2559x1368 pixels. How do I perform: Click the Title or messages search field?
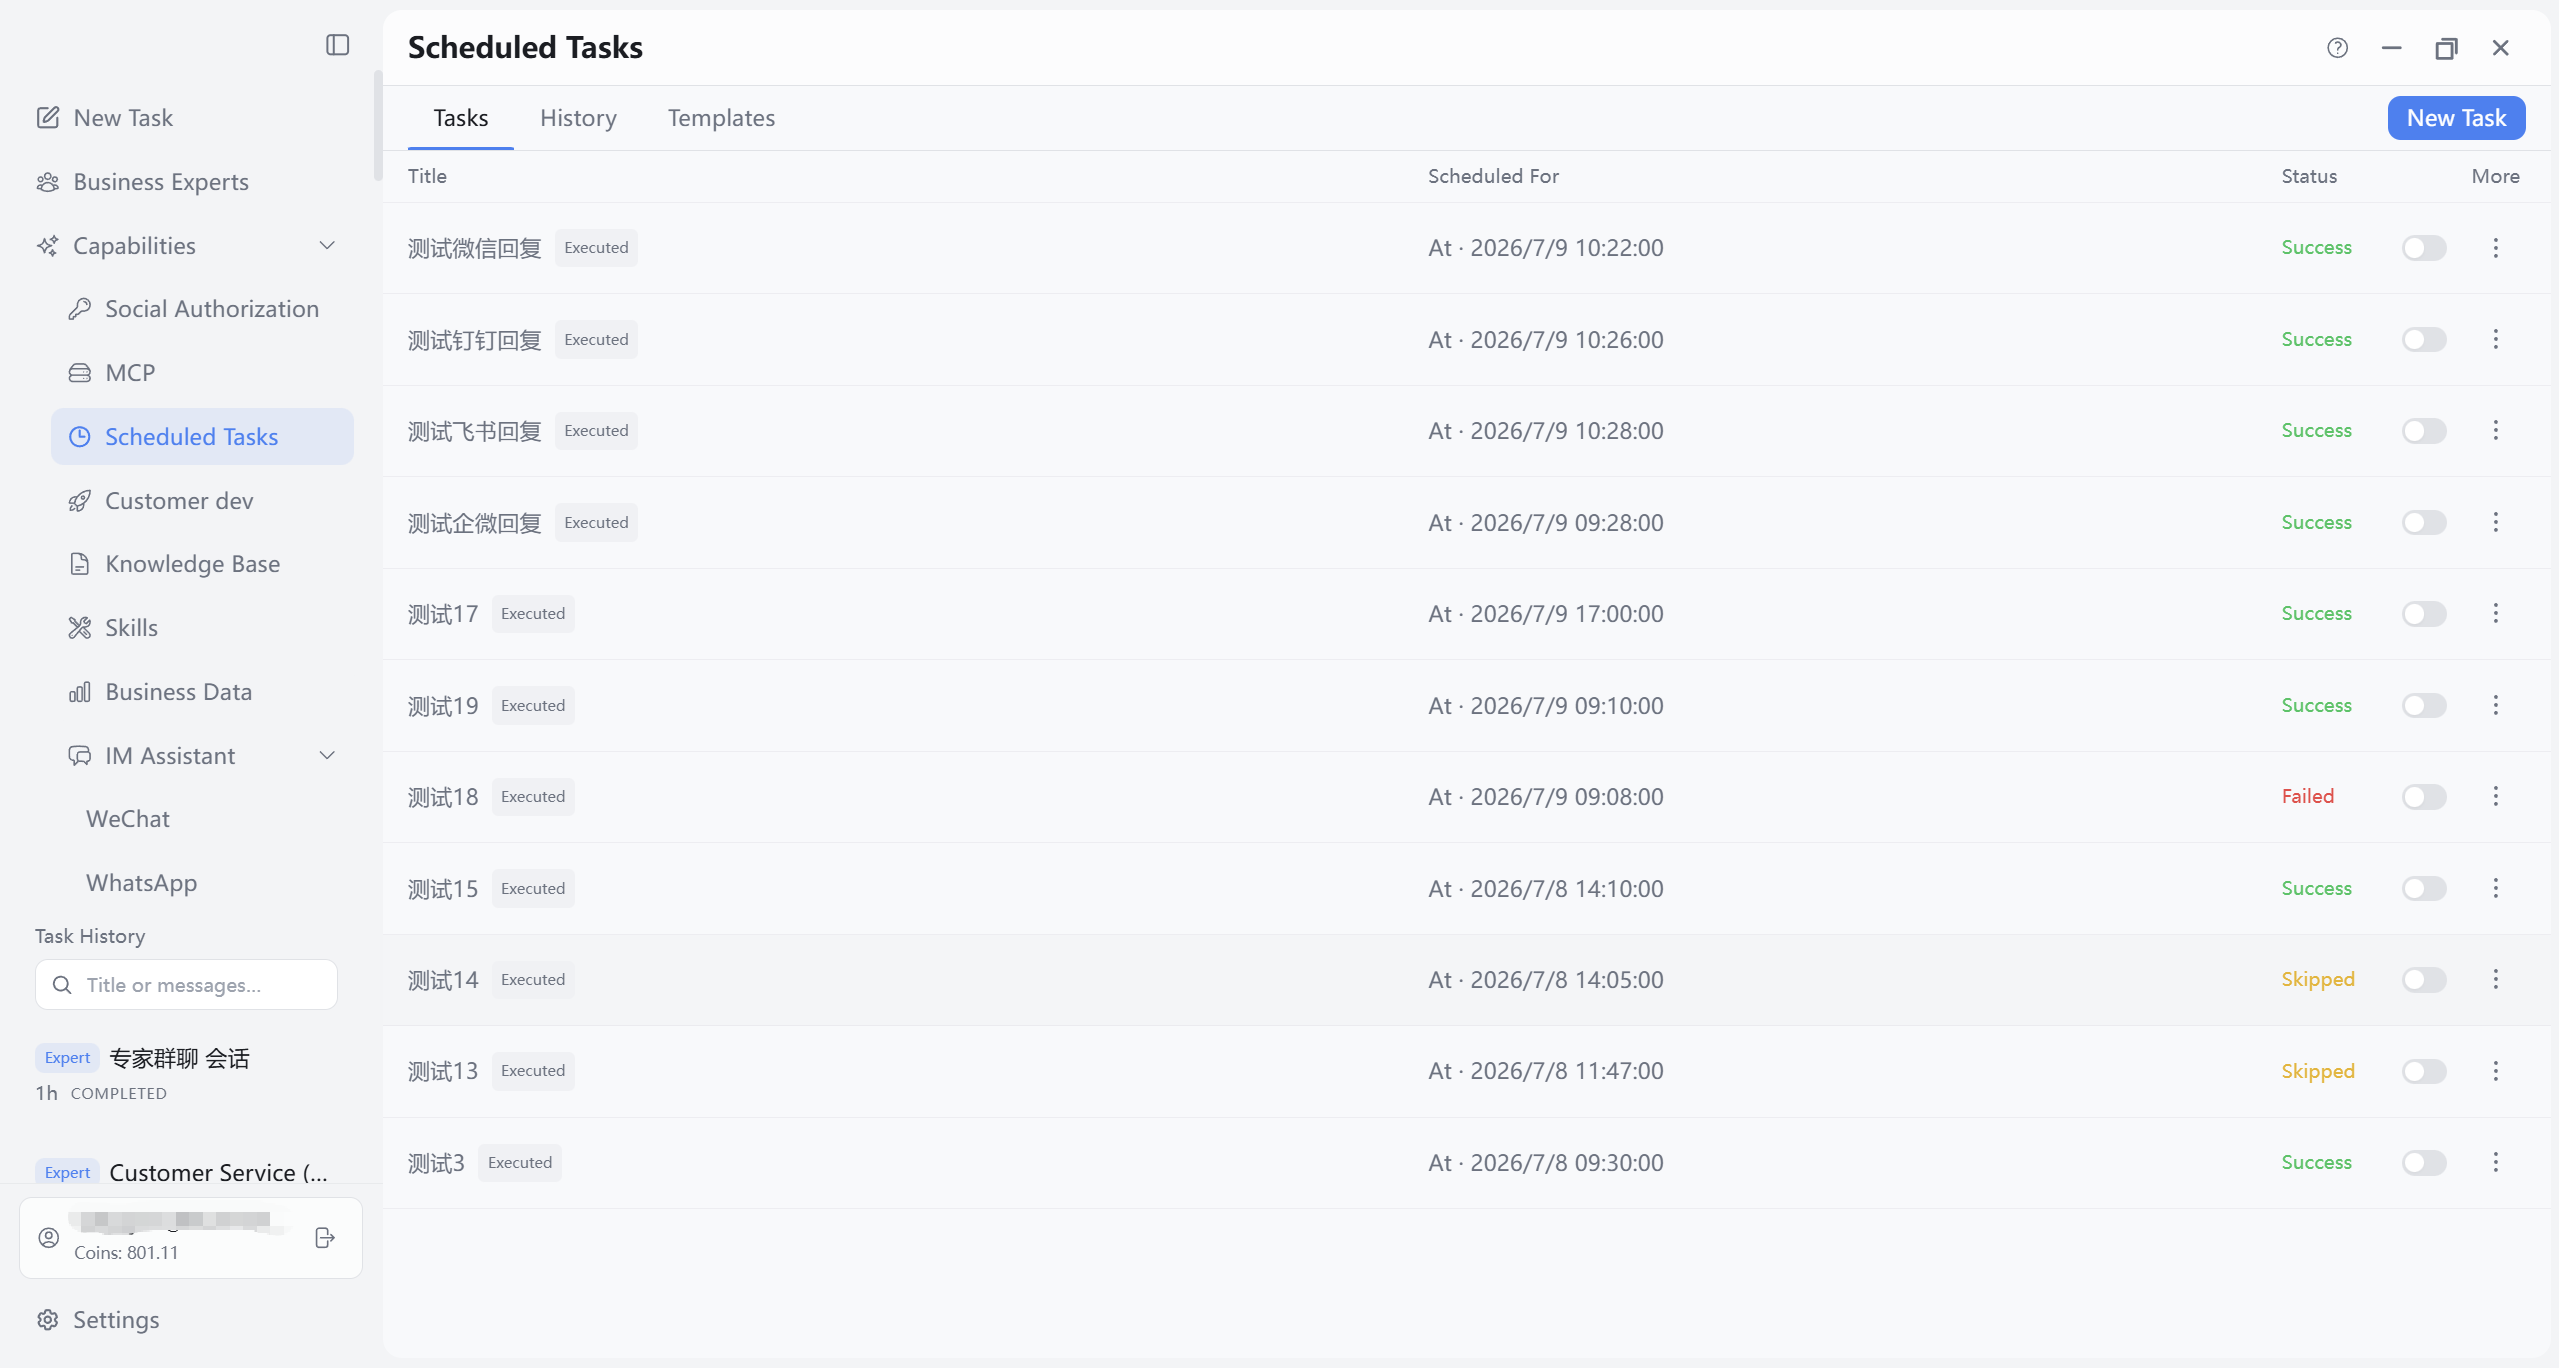tap(186, 985)
